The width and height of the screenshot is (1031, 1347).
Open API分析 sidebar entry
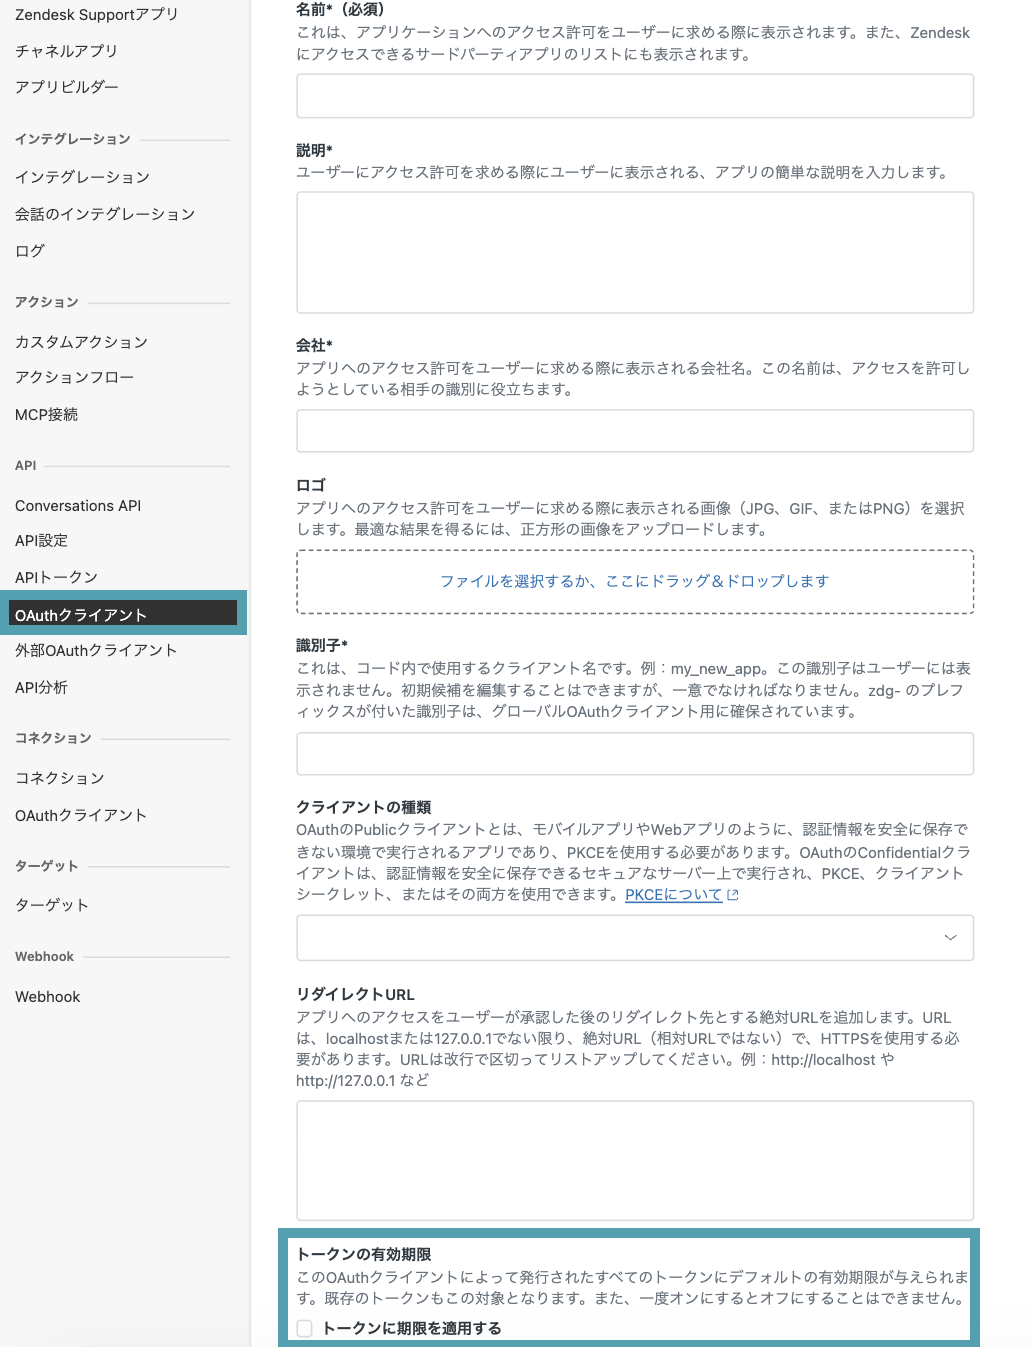(x=41, y=687)
